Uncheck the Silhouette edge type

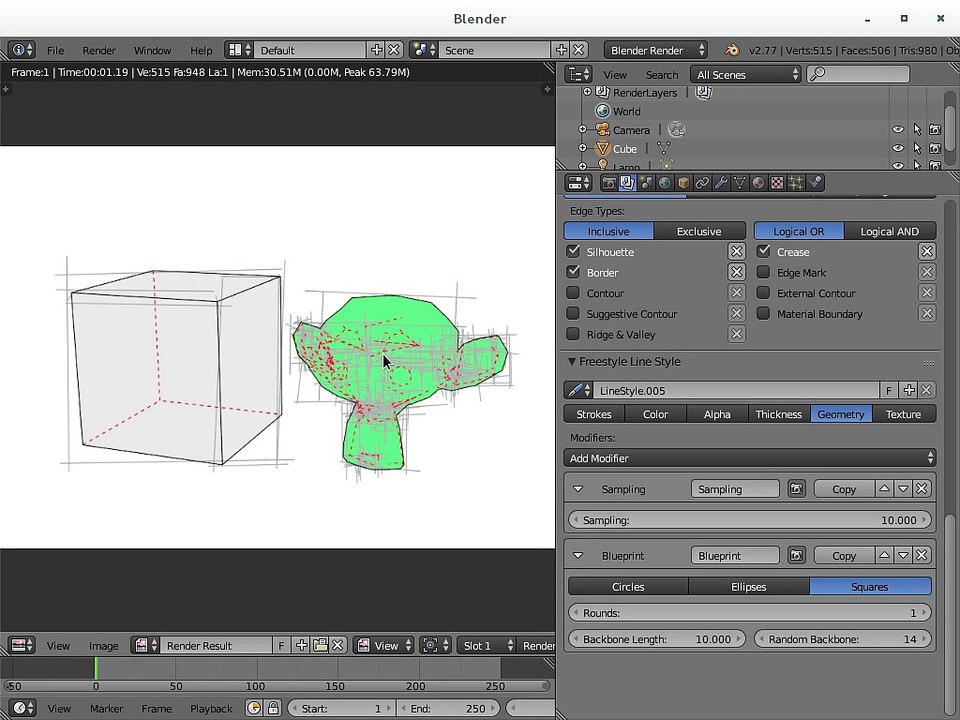(573, 251)
